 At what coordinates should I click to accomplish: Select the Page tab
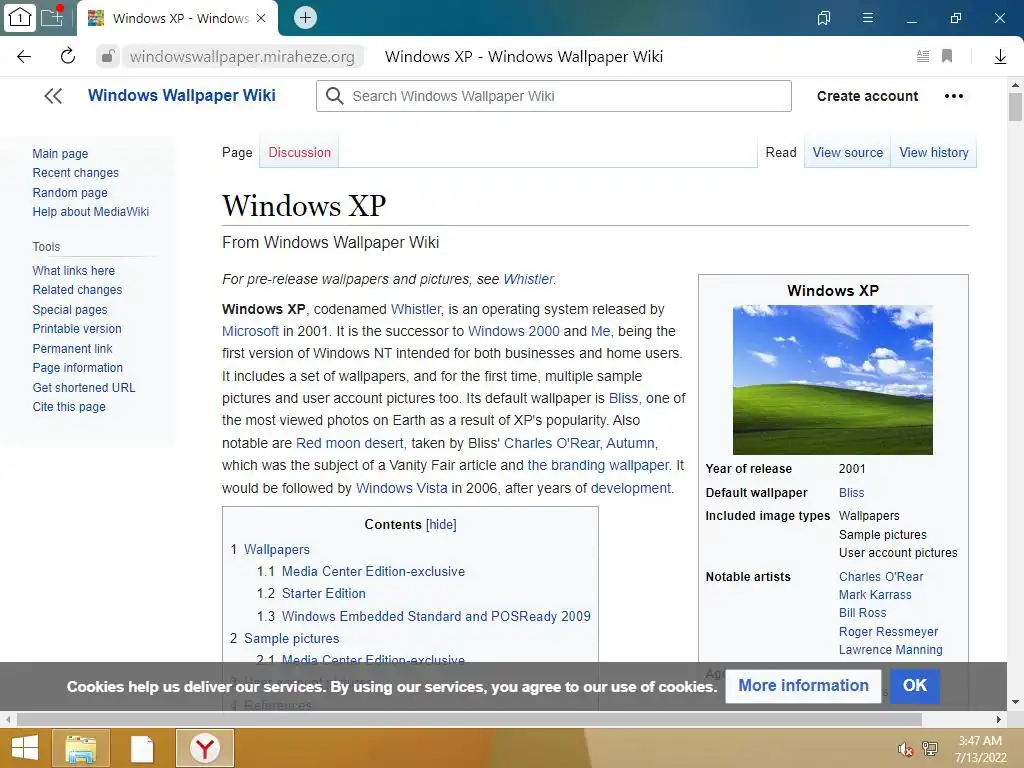tap(237, 152)
